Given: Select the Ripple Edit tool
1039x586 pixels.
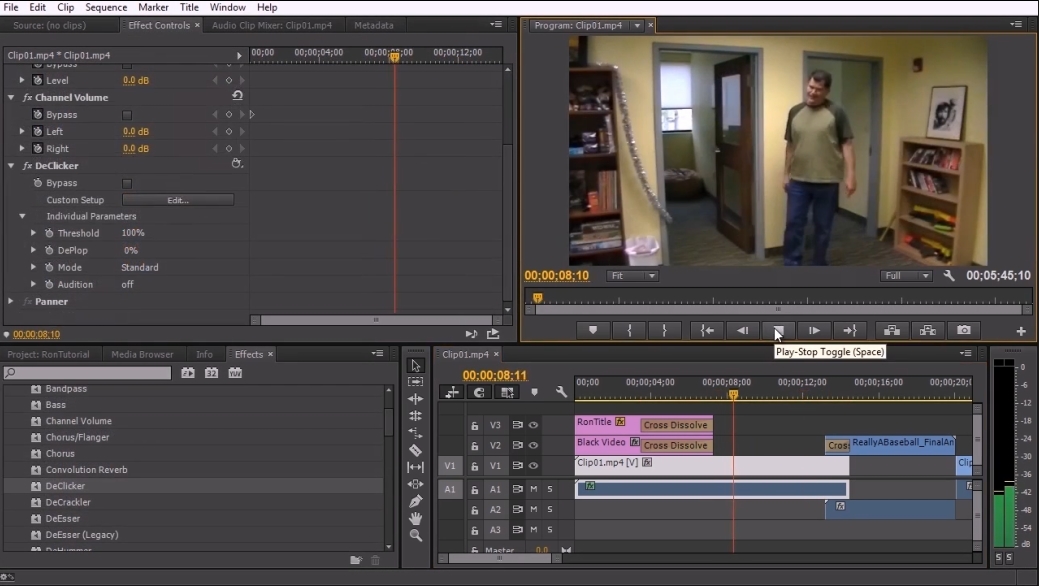Looking at the screenshot, I should (415, 399).
